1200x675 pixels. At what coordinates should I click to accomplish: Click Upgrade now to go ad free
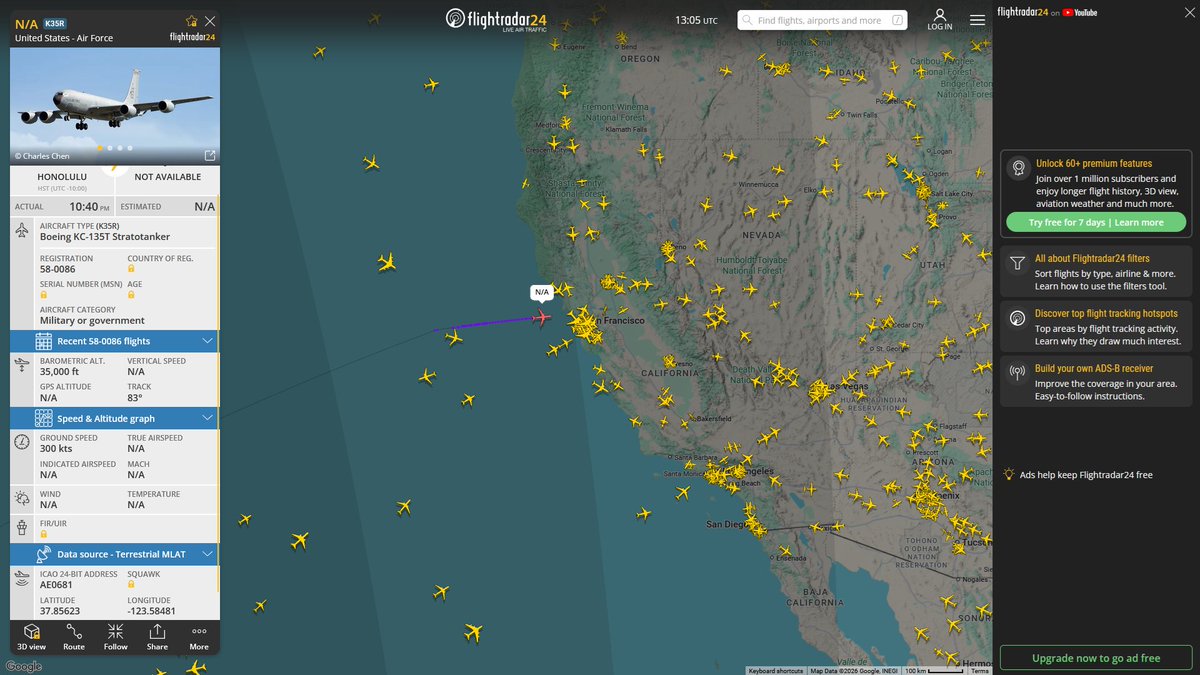[1095, 658]
